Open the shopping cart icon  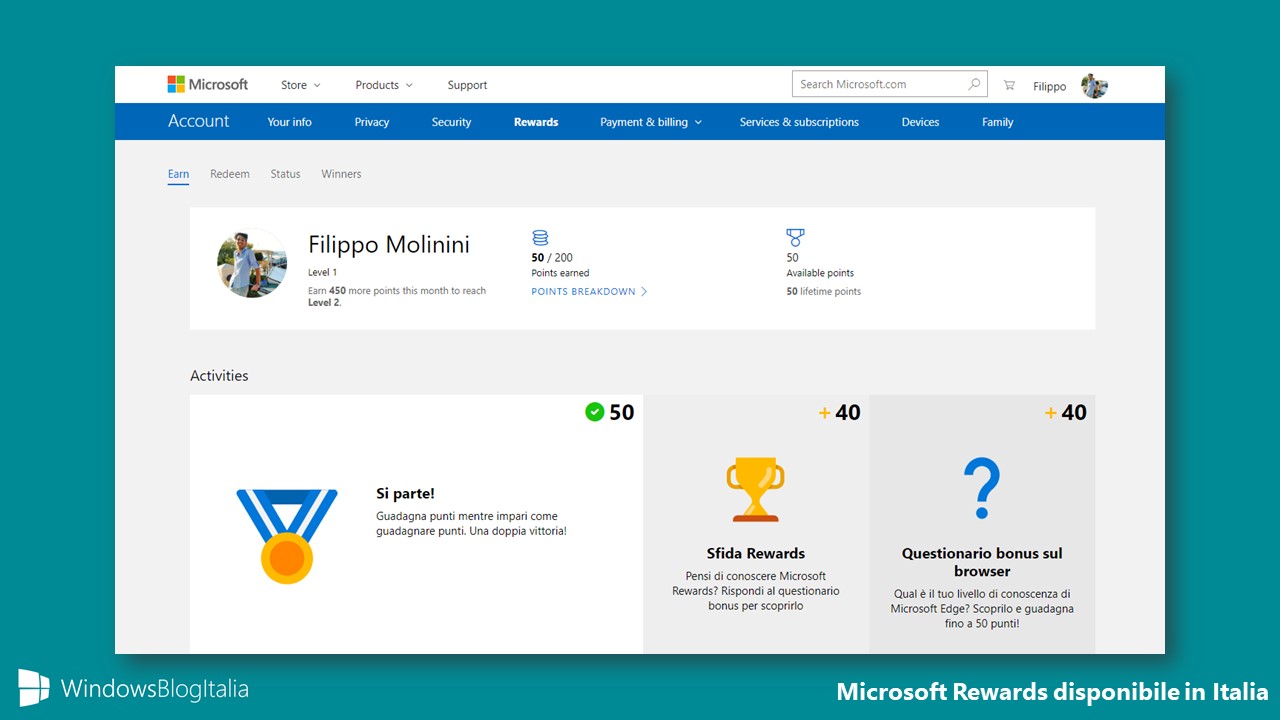point(1009,86)
